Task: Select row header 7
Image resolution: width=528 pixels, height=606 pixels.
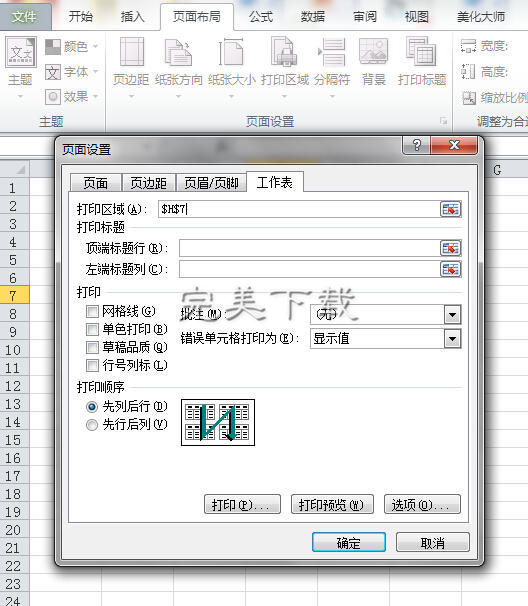Action: (14, 296)
